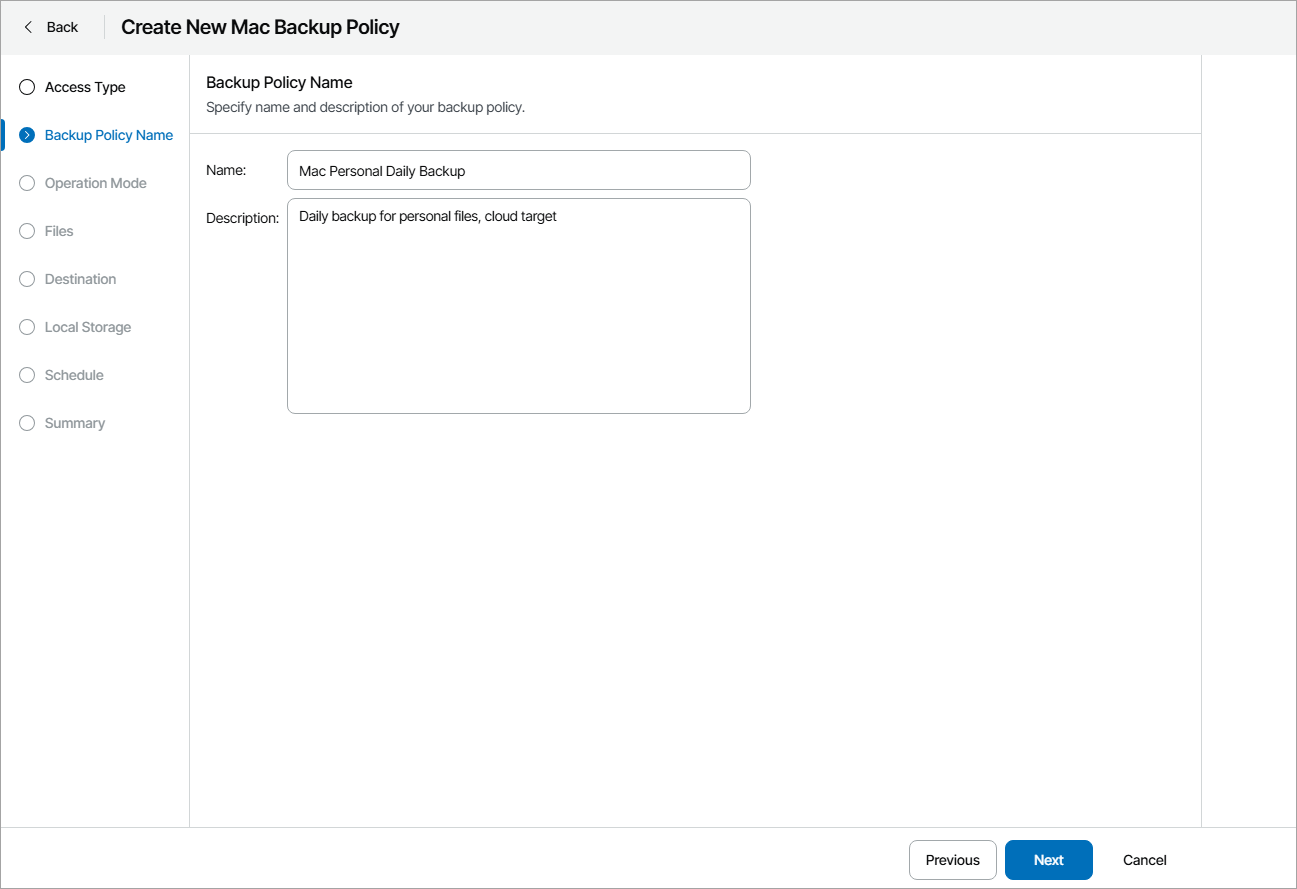Click the Back chevron icon
The width and height of the screenshot is (1297, 889).
(x=28, y=27)
